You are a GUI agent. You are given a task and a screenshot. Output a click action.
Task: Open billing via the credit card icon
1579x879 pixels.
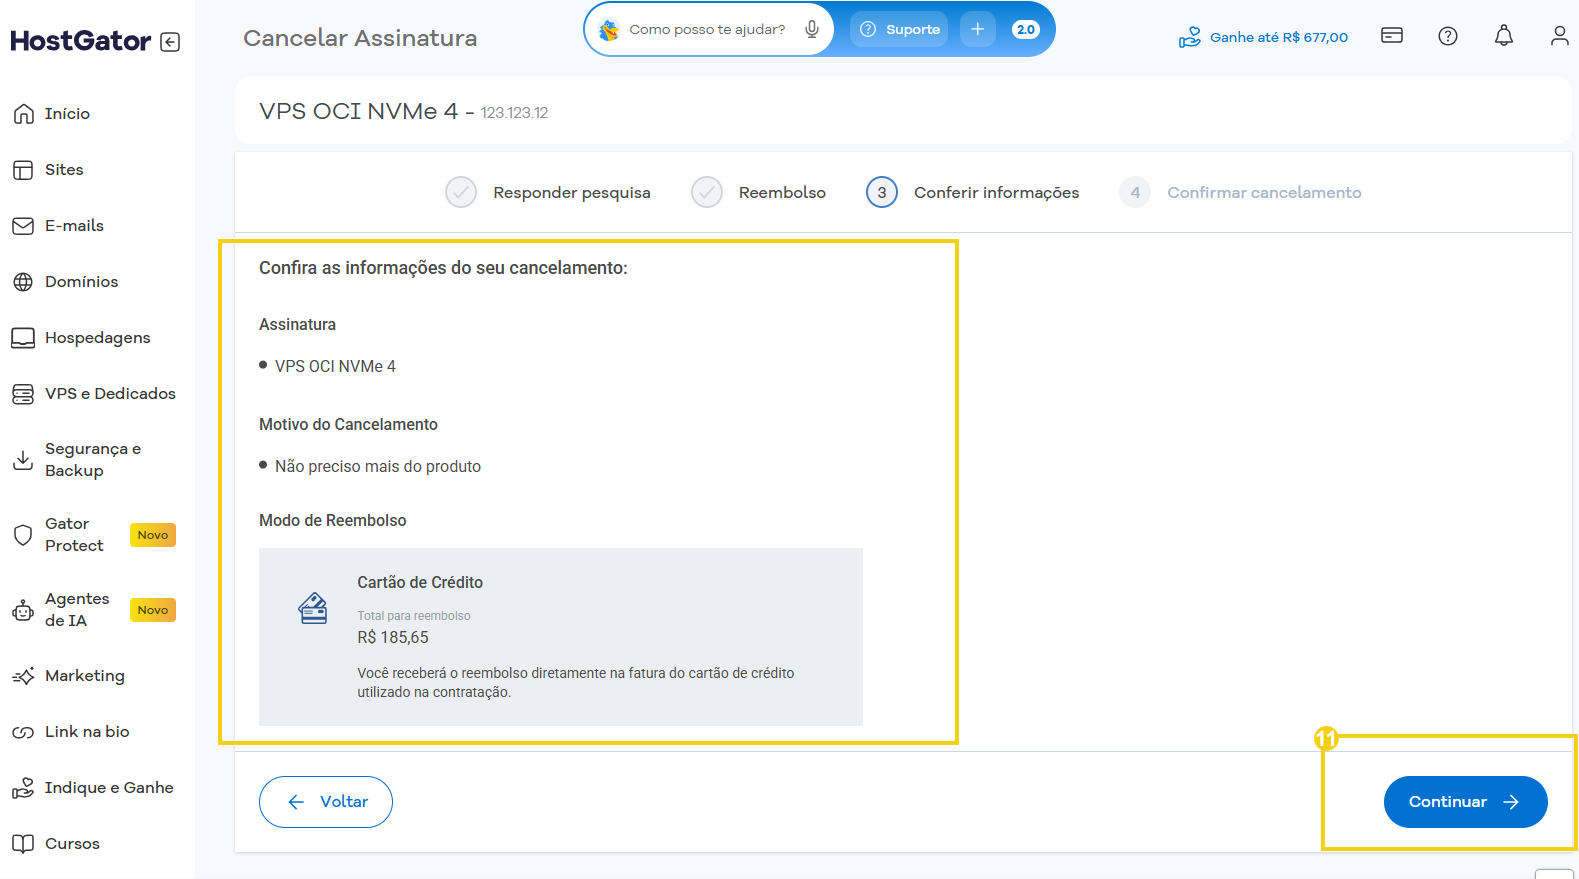[x=1392, y=36]
